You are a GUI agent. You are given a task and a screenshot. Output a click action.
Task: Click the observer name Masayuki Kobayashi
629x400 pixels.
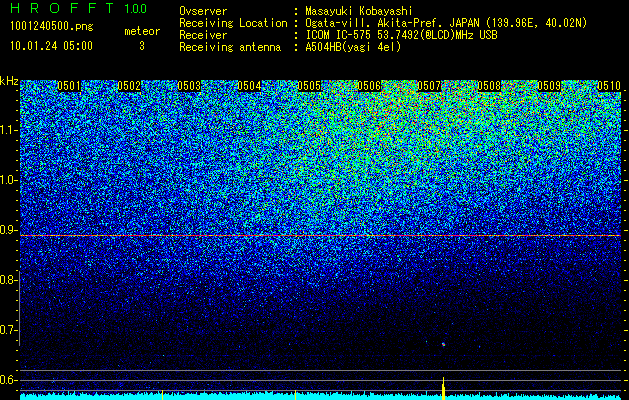(359, 12)
